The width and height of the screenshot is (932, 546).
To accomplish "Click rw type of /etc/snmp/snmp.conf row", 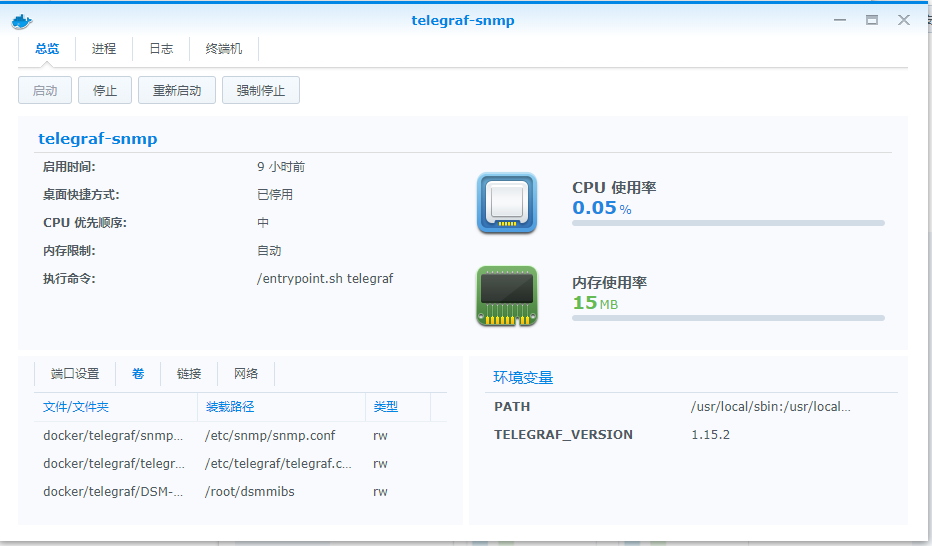I will (x=380, y=435).
